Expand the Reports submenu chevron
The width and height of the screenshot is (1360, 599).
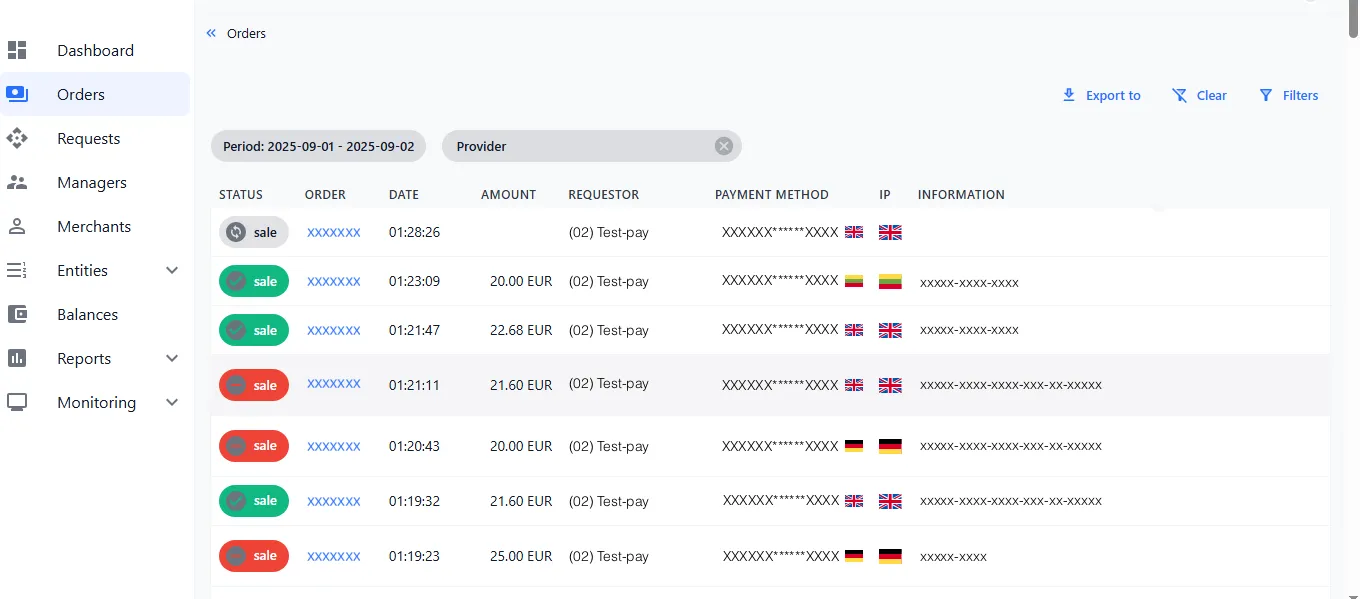[172, 358]
